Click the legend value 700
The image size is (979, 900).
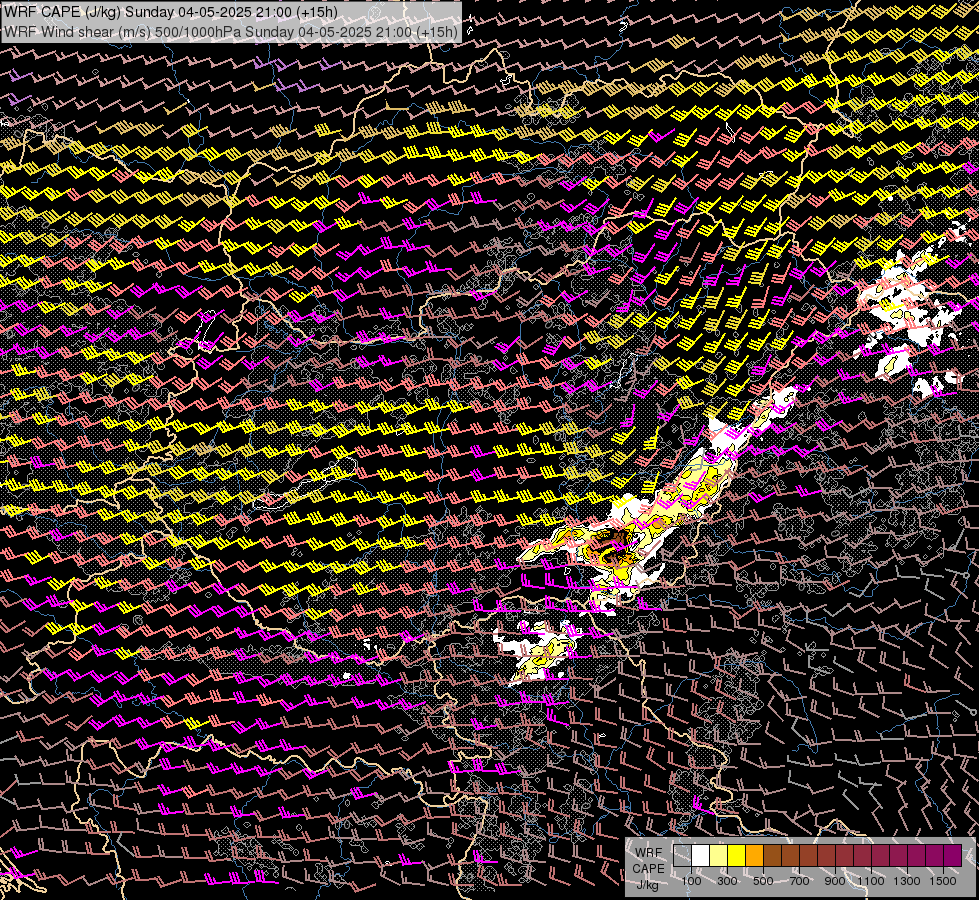point(799,881)
